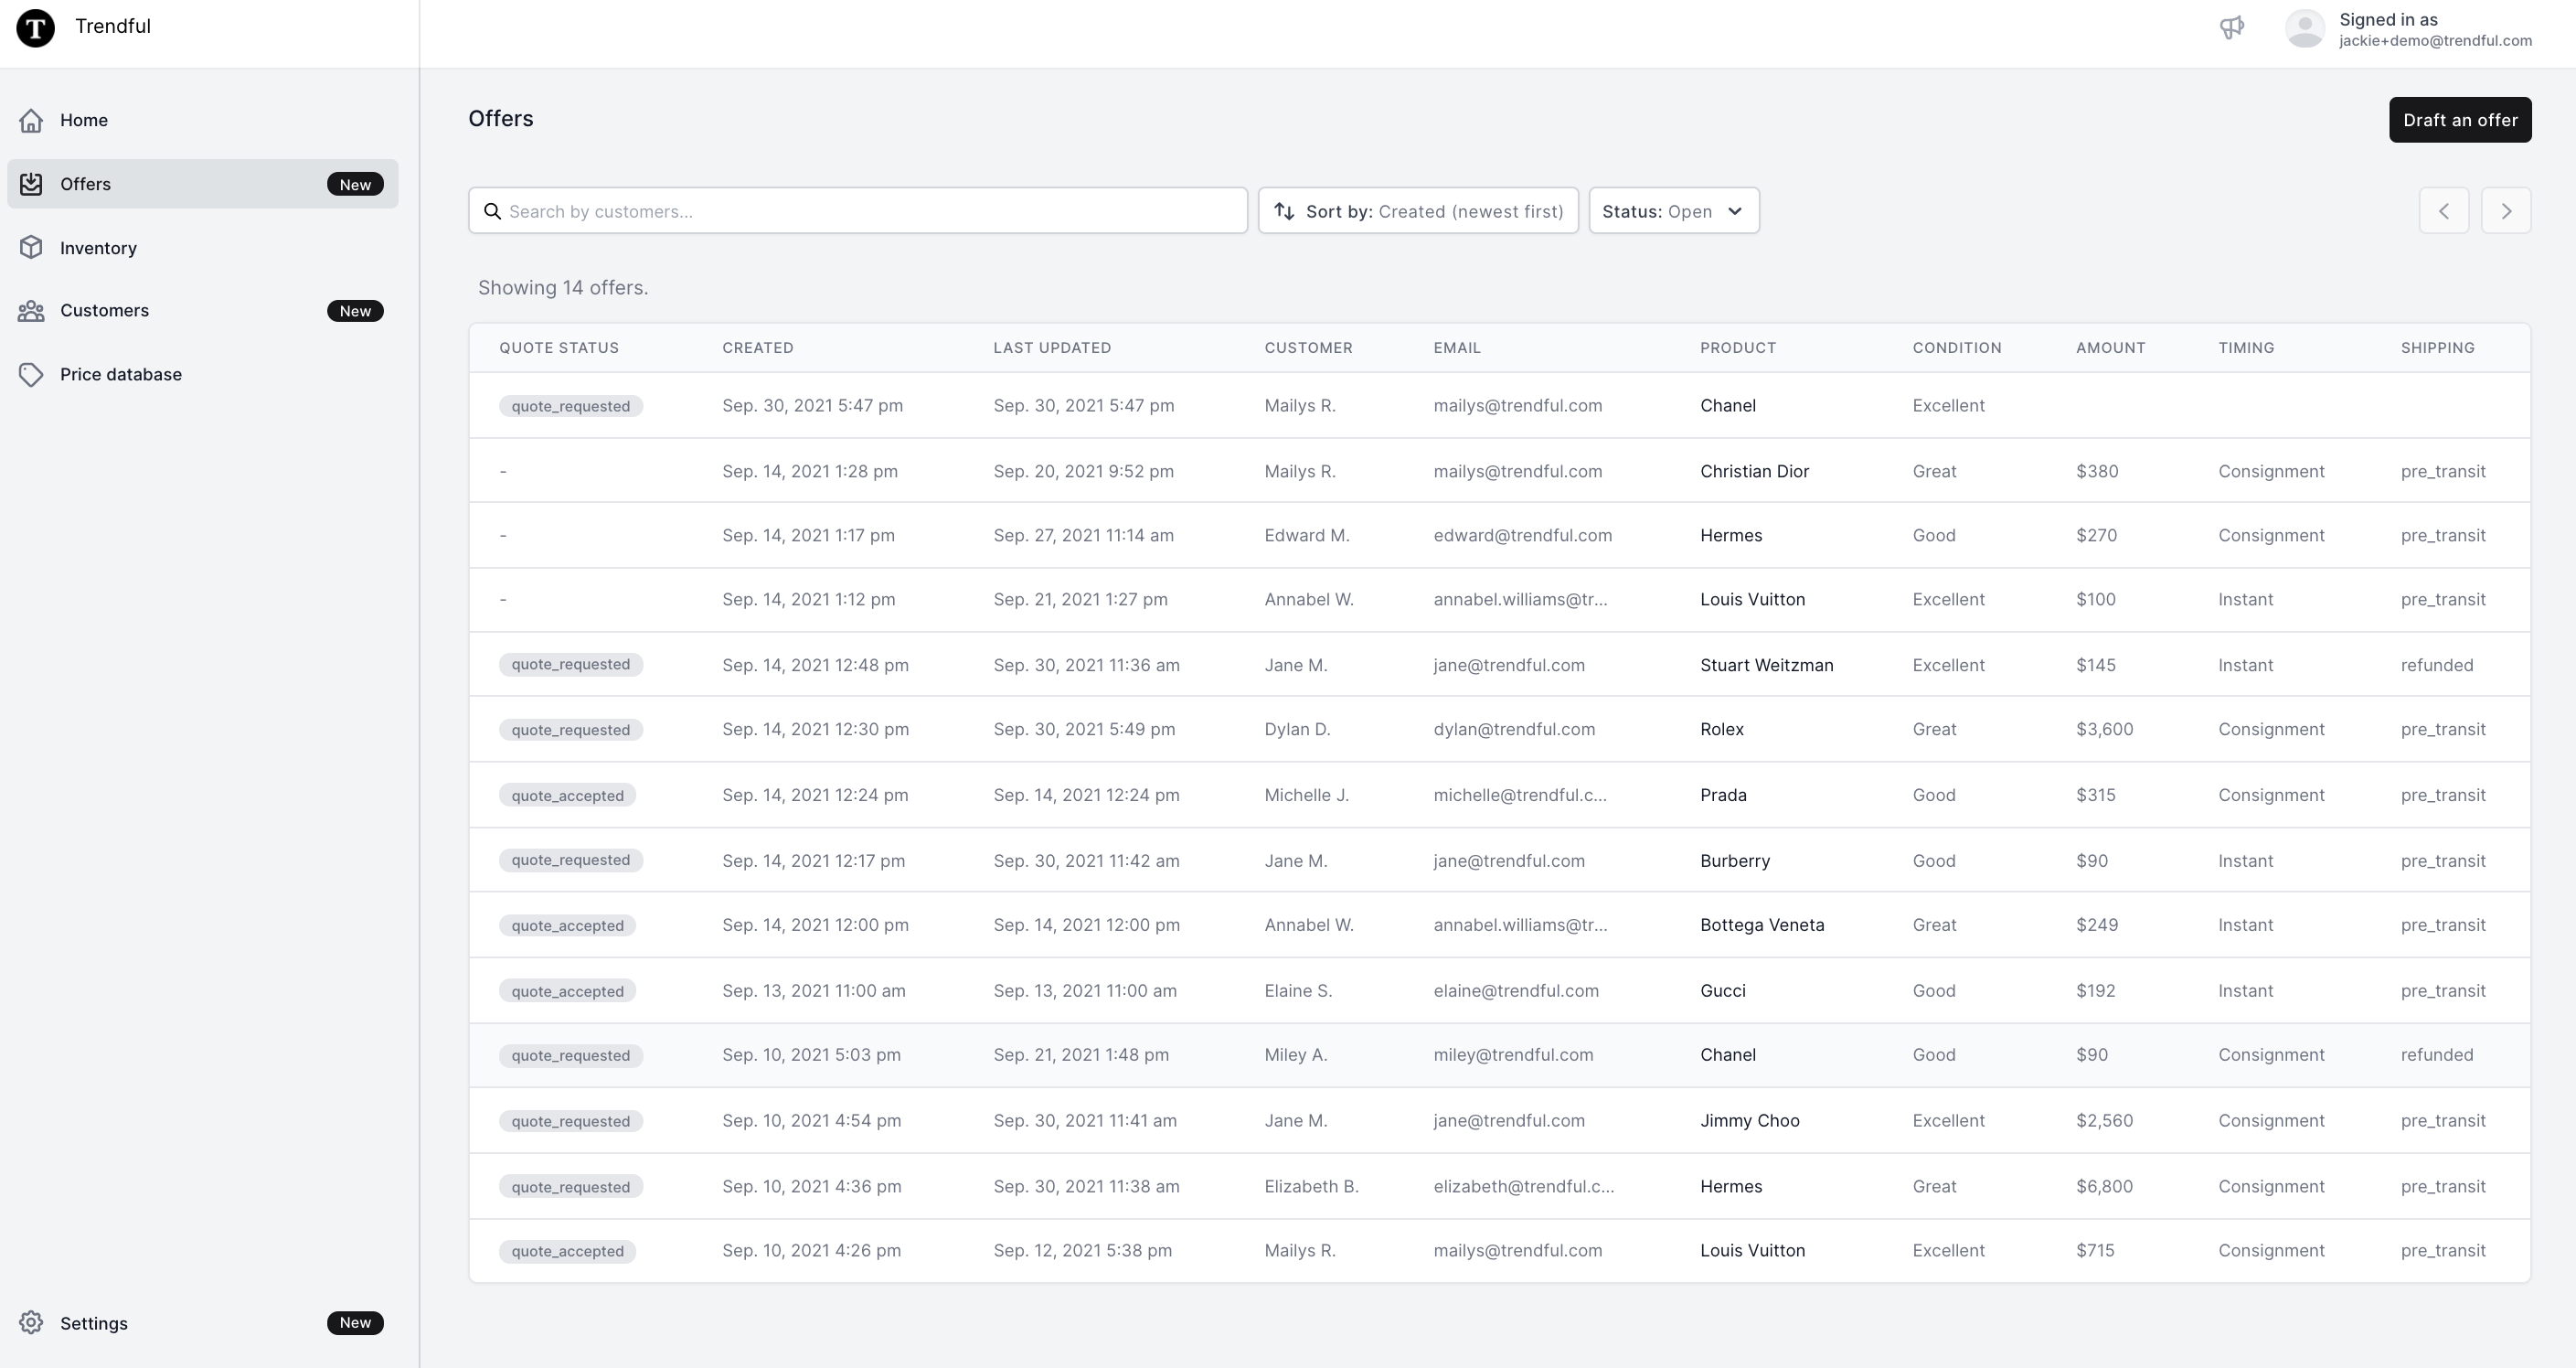2576x1368 pixels.
Task: Open the Prada product link
Action: tap(1723, 795)
